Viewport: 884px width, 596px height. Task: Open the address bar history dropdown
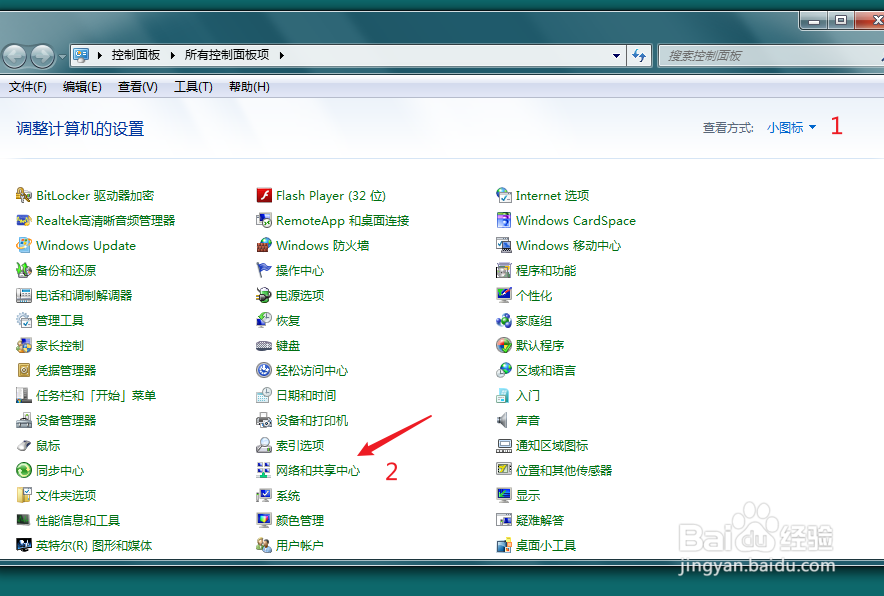pyautogui.click(x=617, y=56)
